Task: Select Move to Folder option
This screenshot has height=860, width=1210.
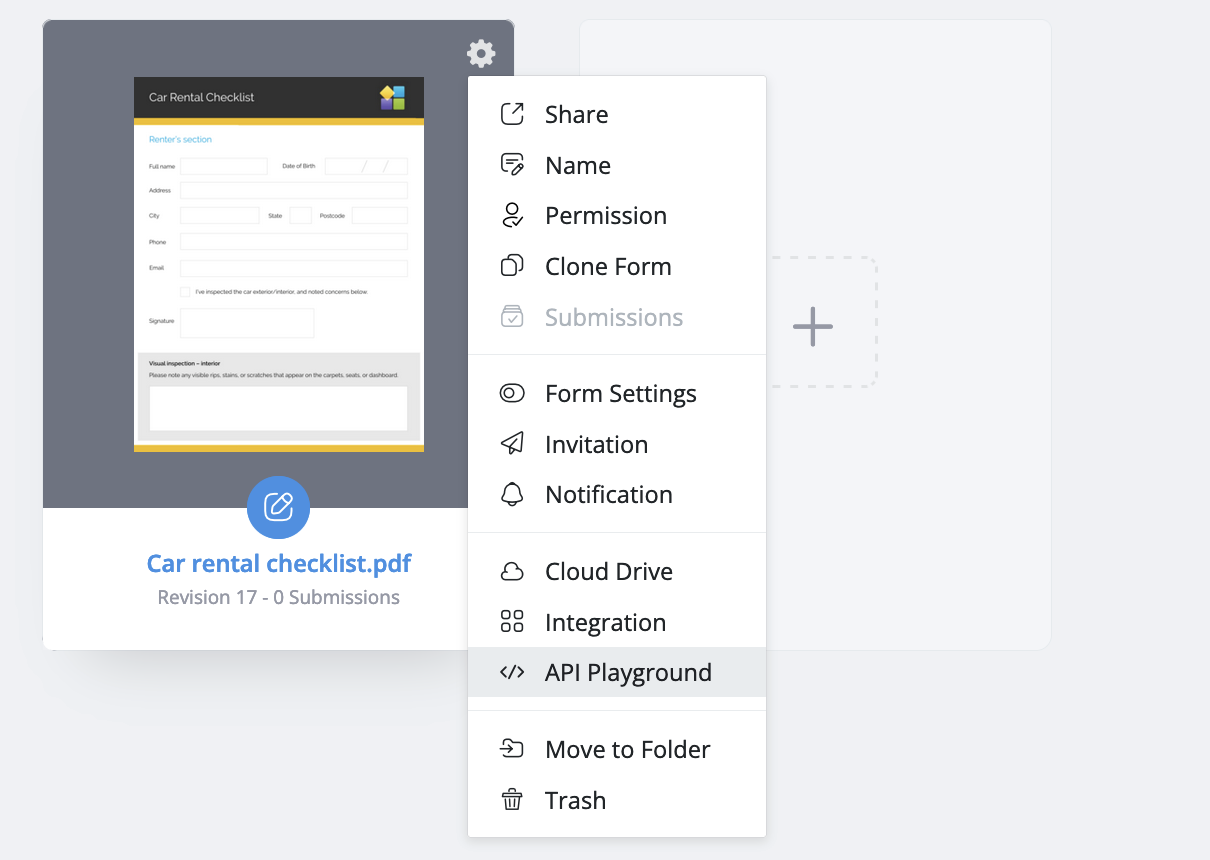Action: [627, 749]
